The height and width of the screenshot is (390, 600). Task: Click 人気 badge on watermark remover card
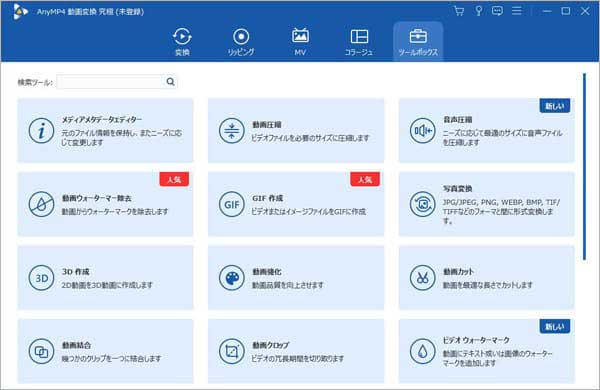174,179
